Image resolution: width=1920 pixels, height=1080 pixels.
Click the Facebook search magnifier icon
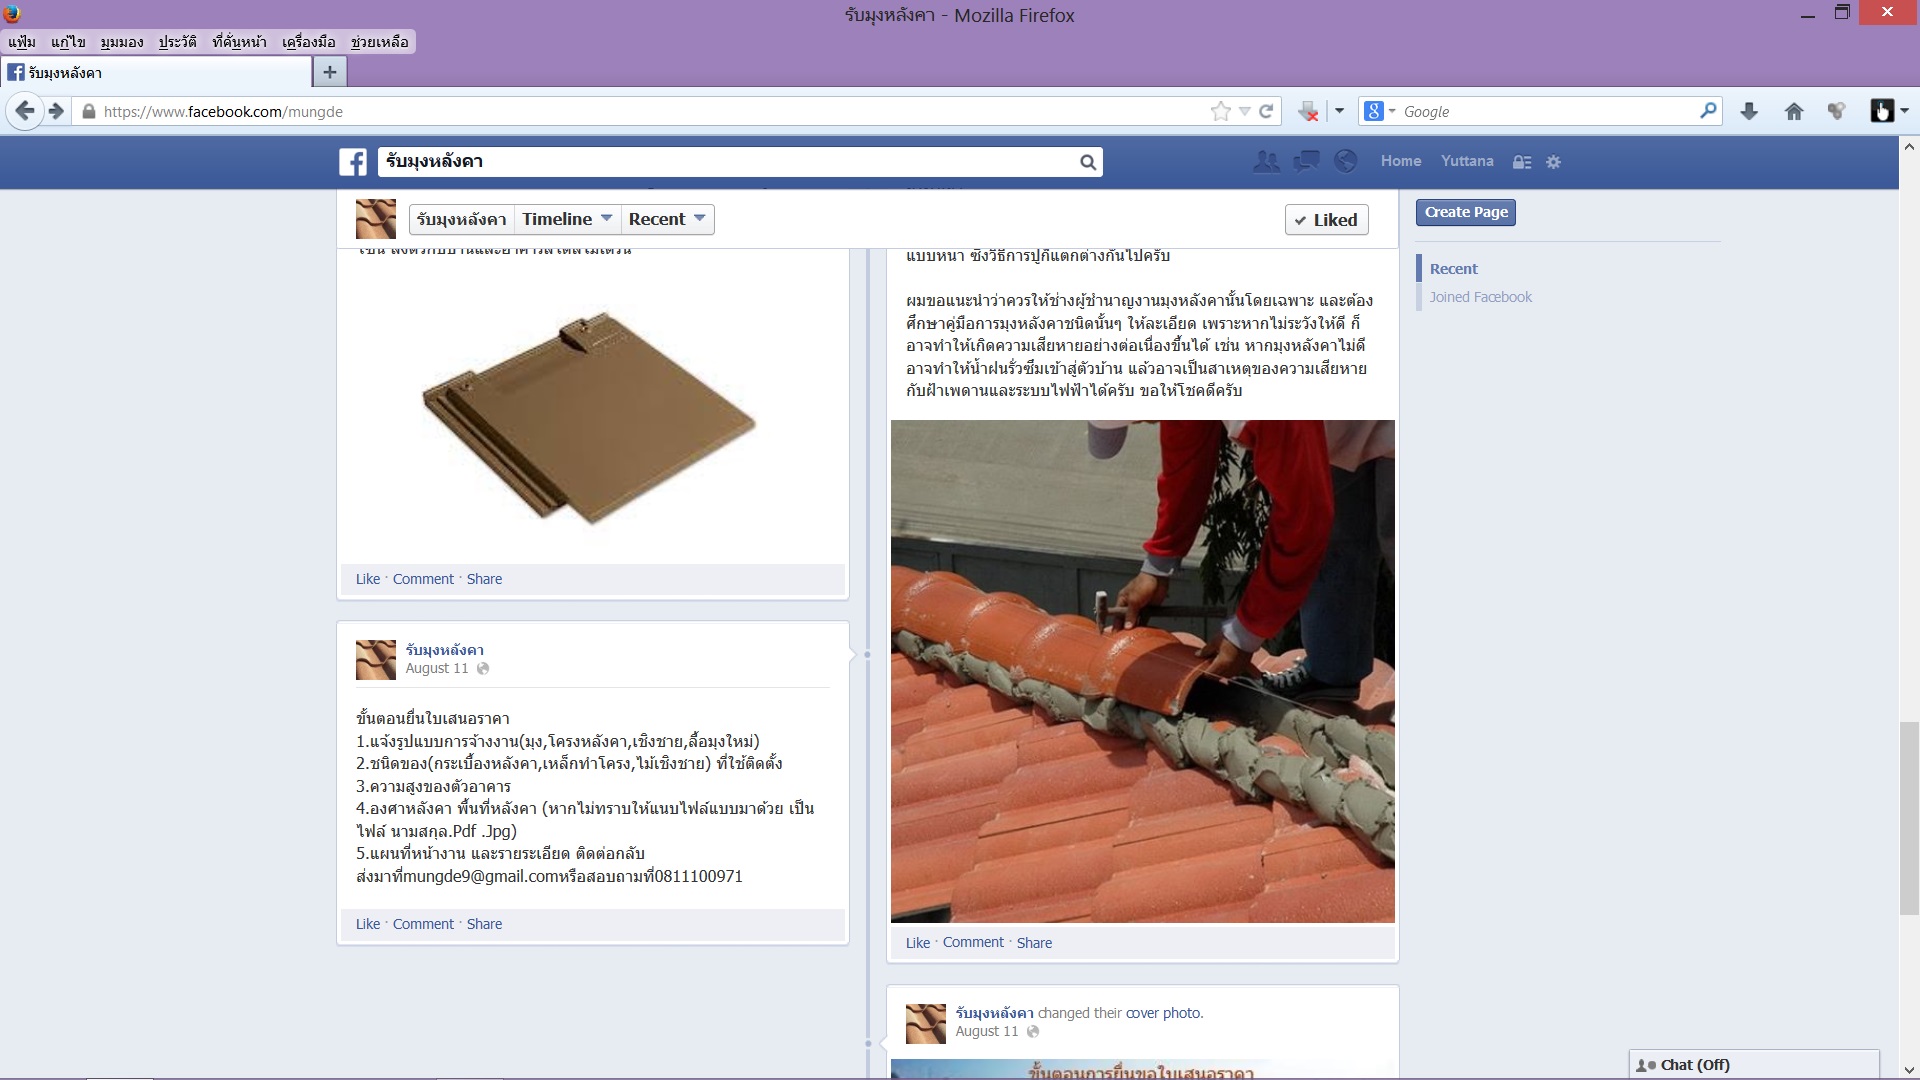coord(1088,162)
